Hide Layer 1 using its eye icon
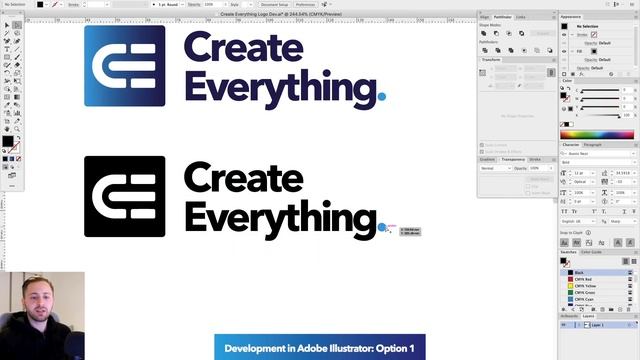Viewport: 640px width, 360px height. 564,325
